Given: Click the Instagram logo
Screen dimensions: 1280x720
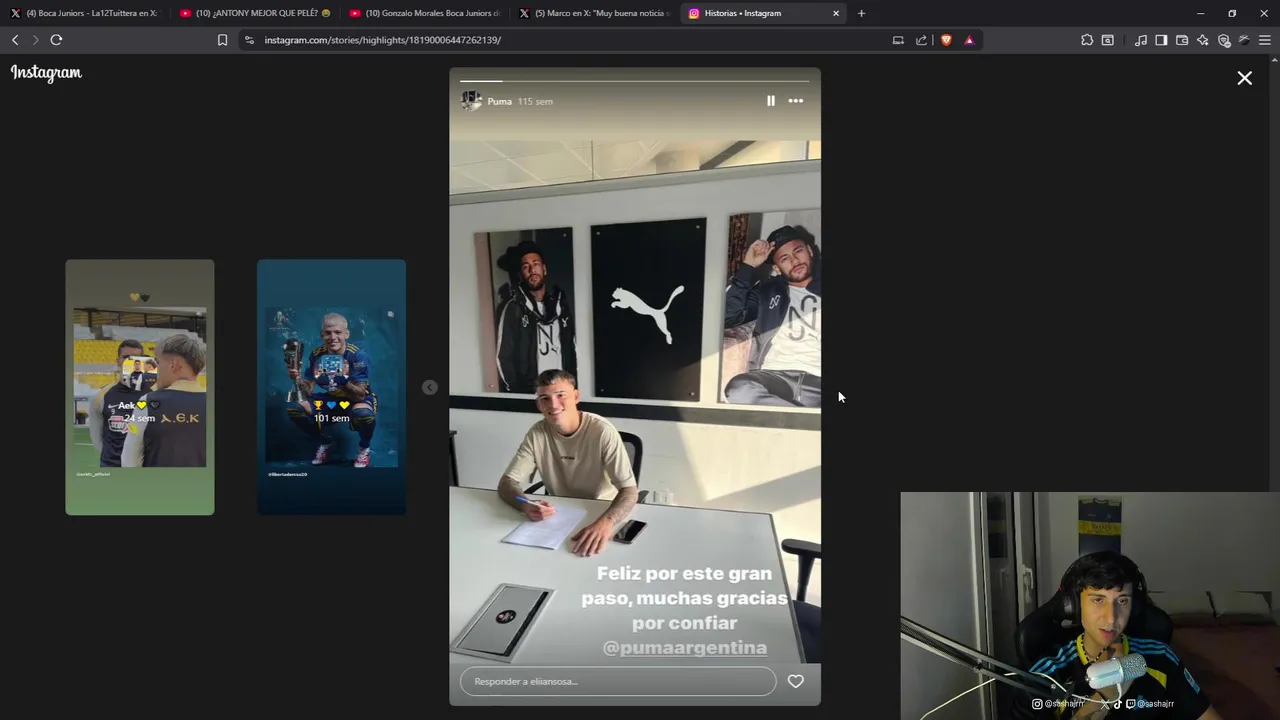Looking at the screenshot, I should (x=46, y=73).
